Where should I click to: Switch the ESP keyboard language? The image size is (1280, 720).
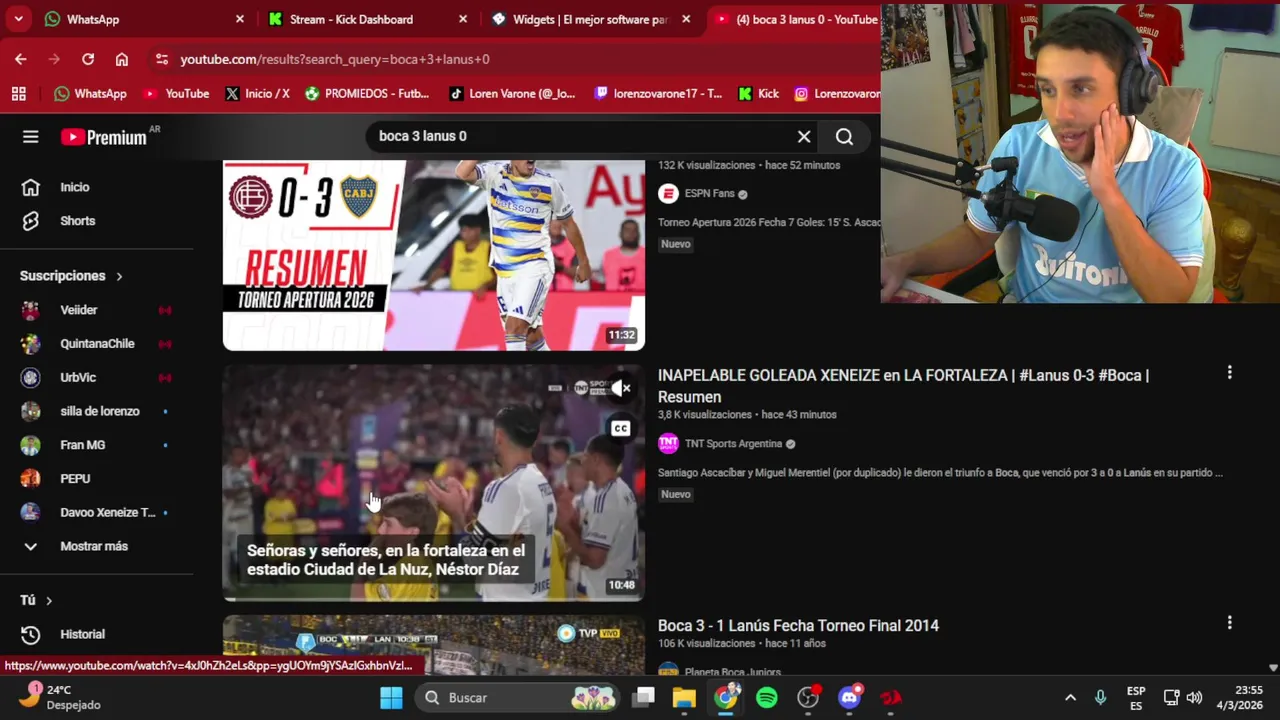(x=1136, y=698)
